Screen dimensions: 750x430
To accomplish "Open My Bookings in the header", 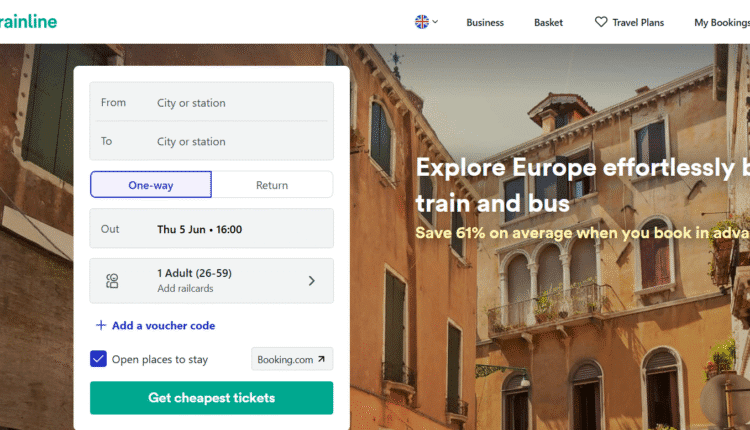I will click(721, 22).
